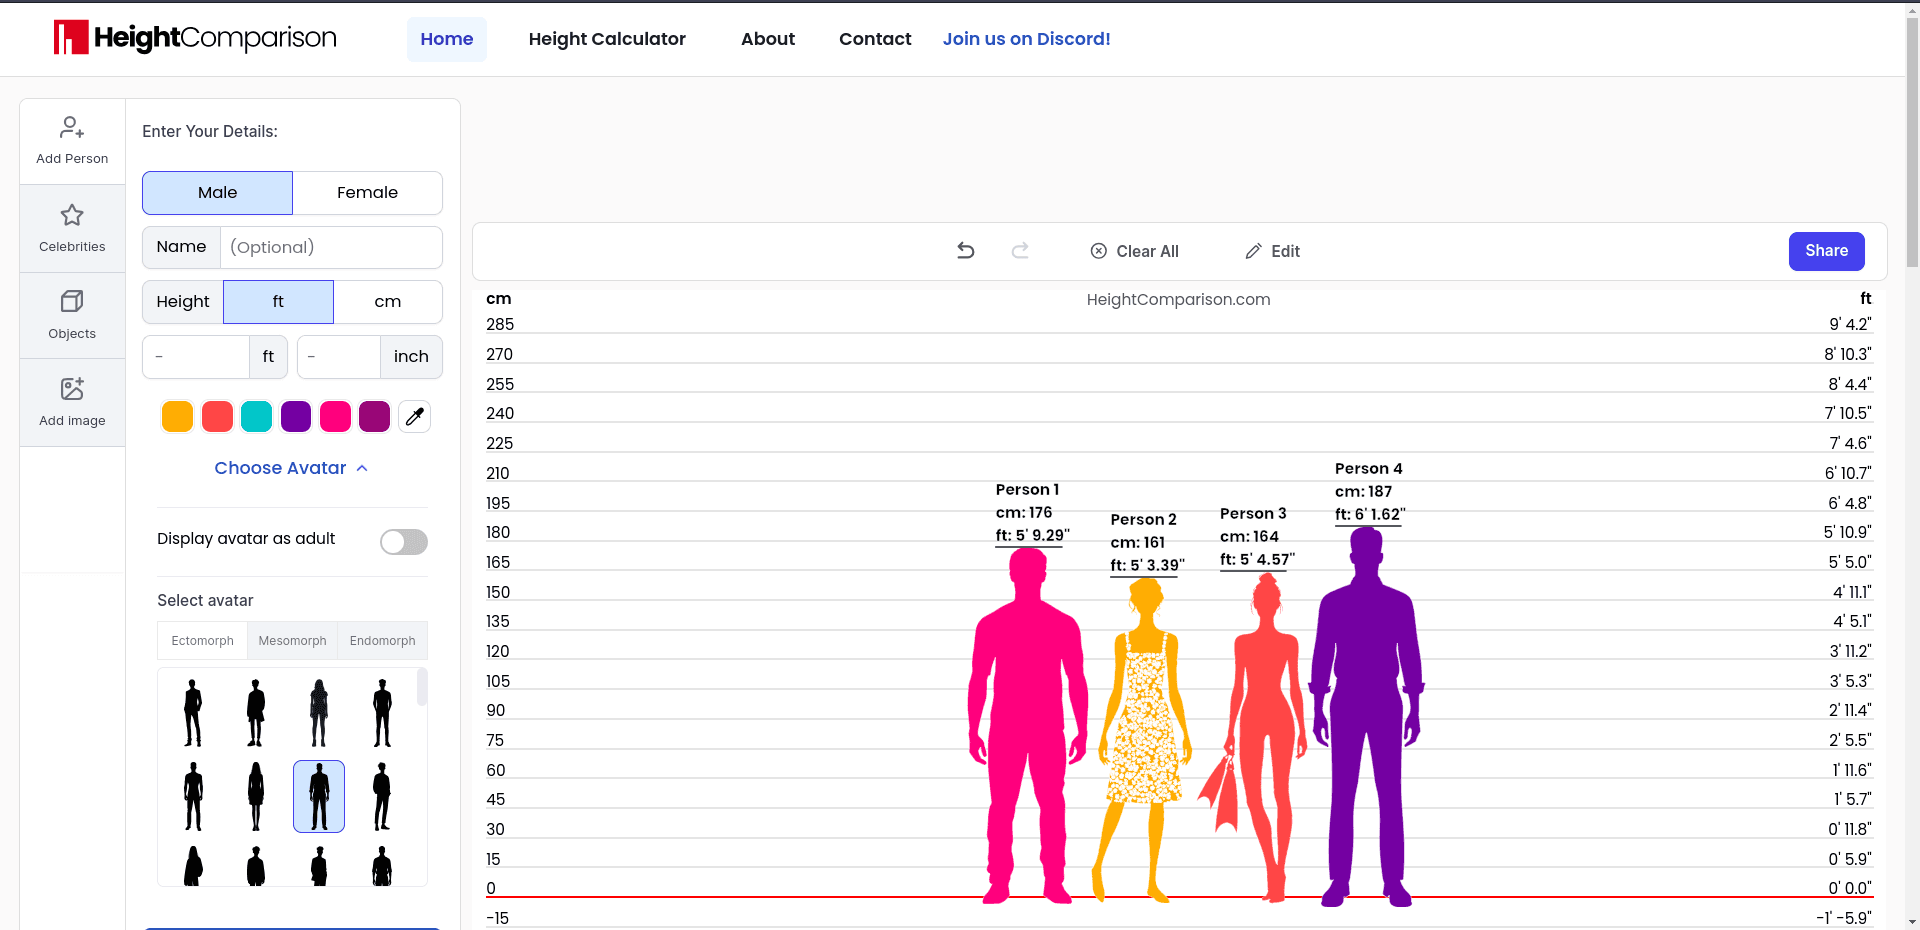The width and height of the screenshot is (1920, 930).
Task: Open the Celebrities panel
Action: [71, 227]
